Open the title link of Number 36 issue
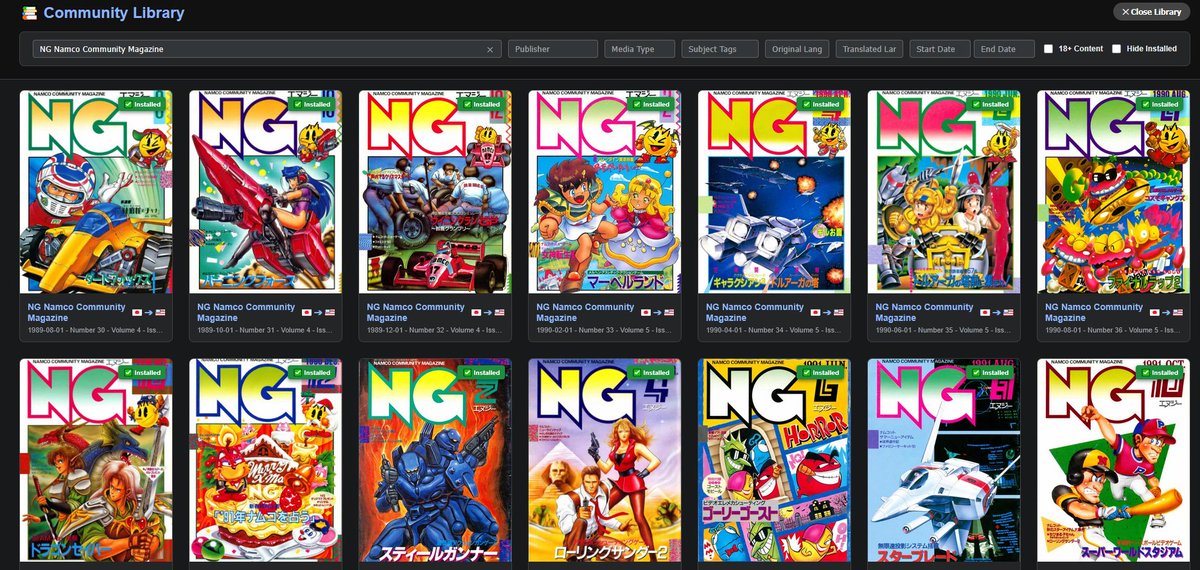Screen dimensions: 1200x570 pos(1094,312)
